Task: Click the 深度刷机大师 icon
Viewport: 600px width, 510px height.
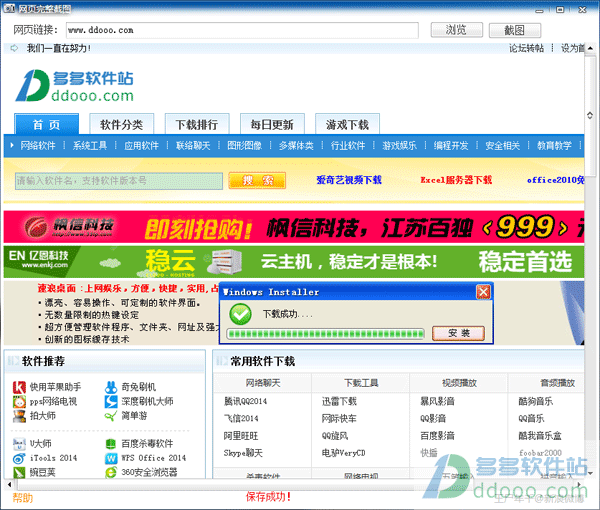Action: tap(111, 402)
